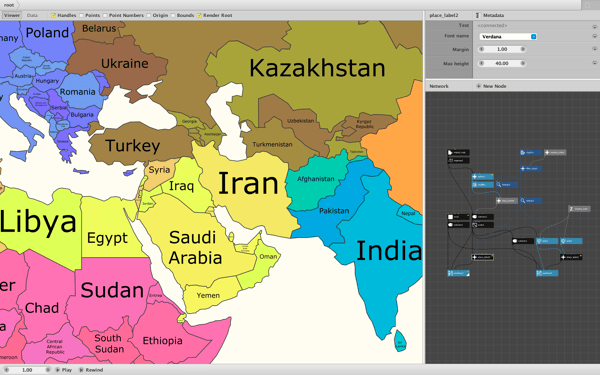
Task: Click the Pakistan label on the map
Action: coord(334,210)
